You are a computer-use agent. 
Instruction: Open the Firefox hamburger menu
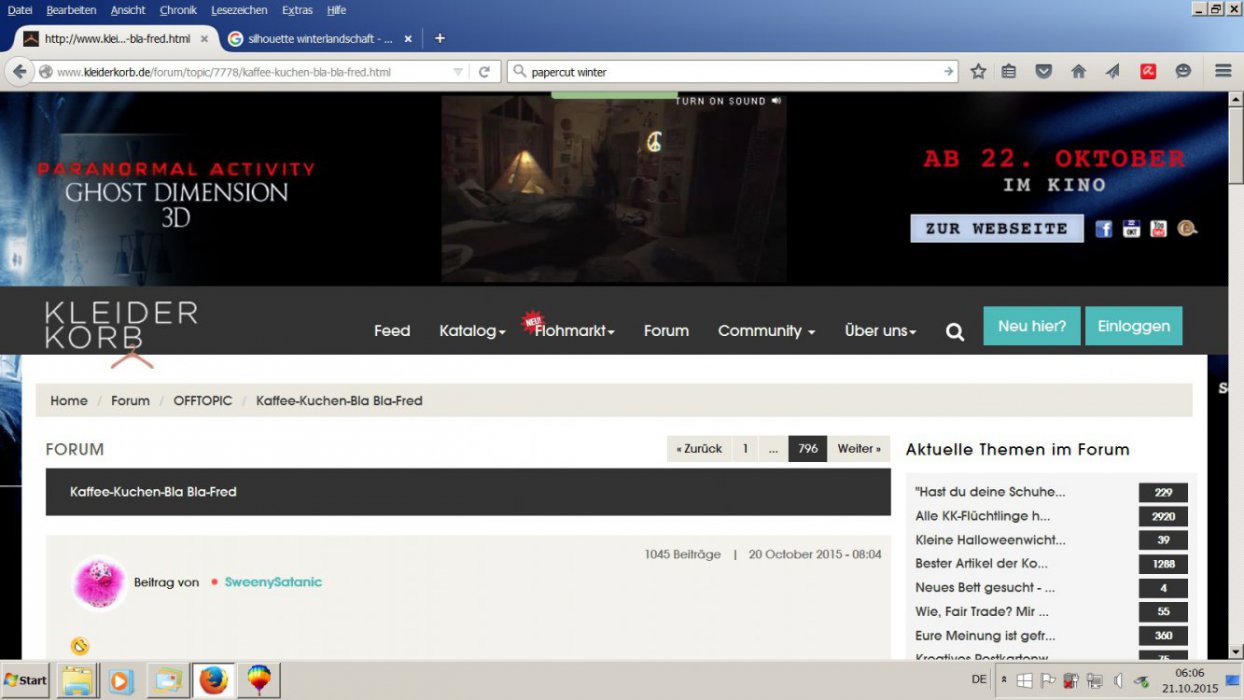(1222, 71)
